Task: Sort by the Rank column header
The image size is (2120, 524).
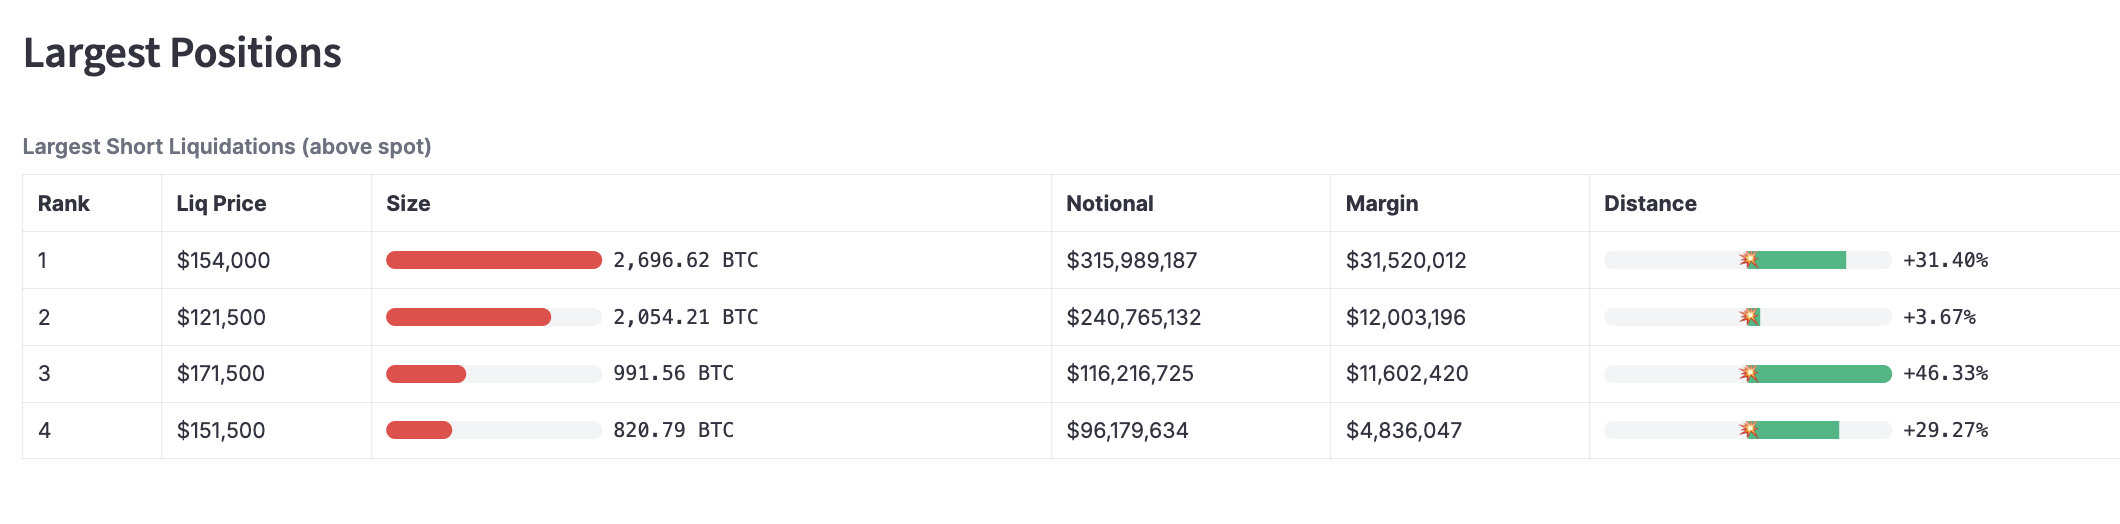Action: click(64, 204)
